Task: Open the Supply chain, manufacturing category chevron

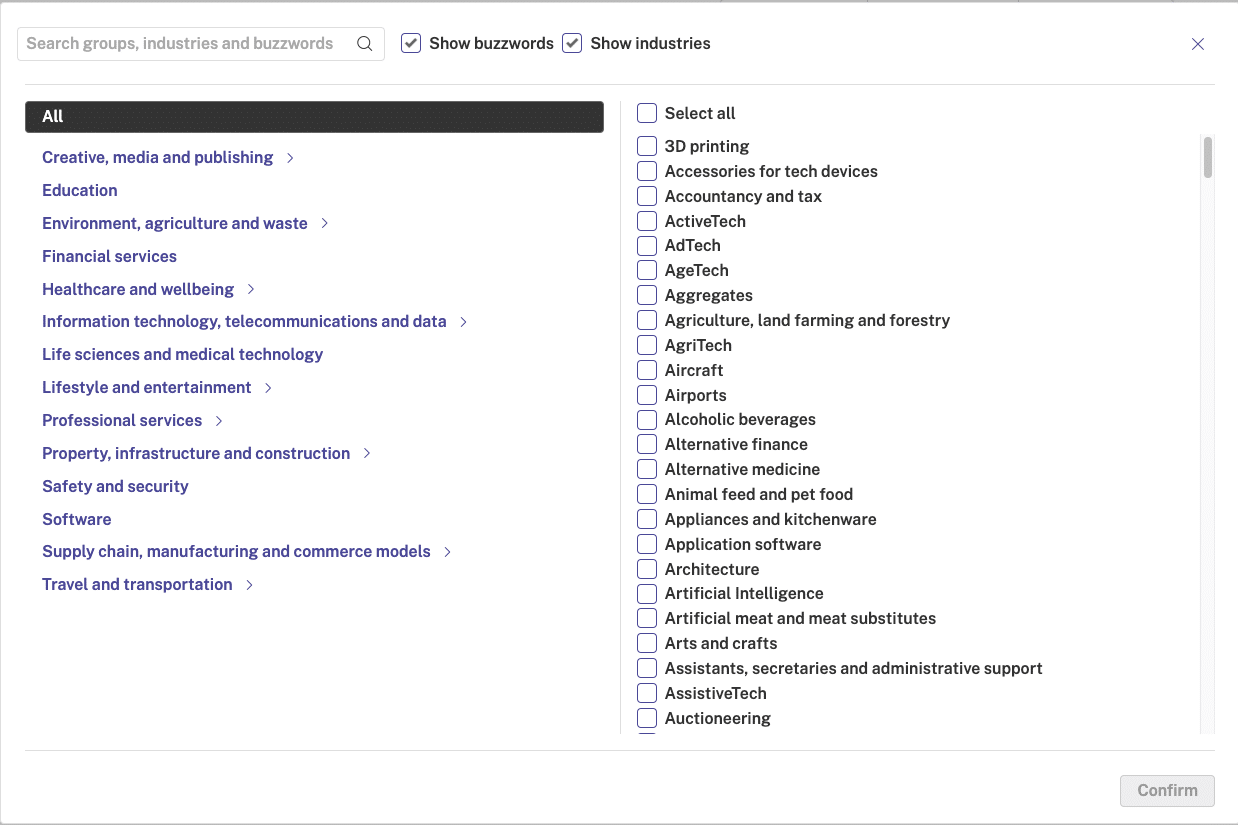Action: (448, 551)
